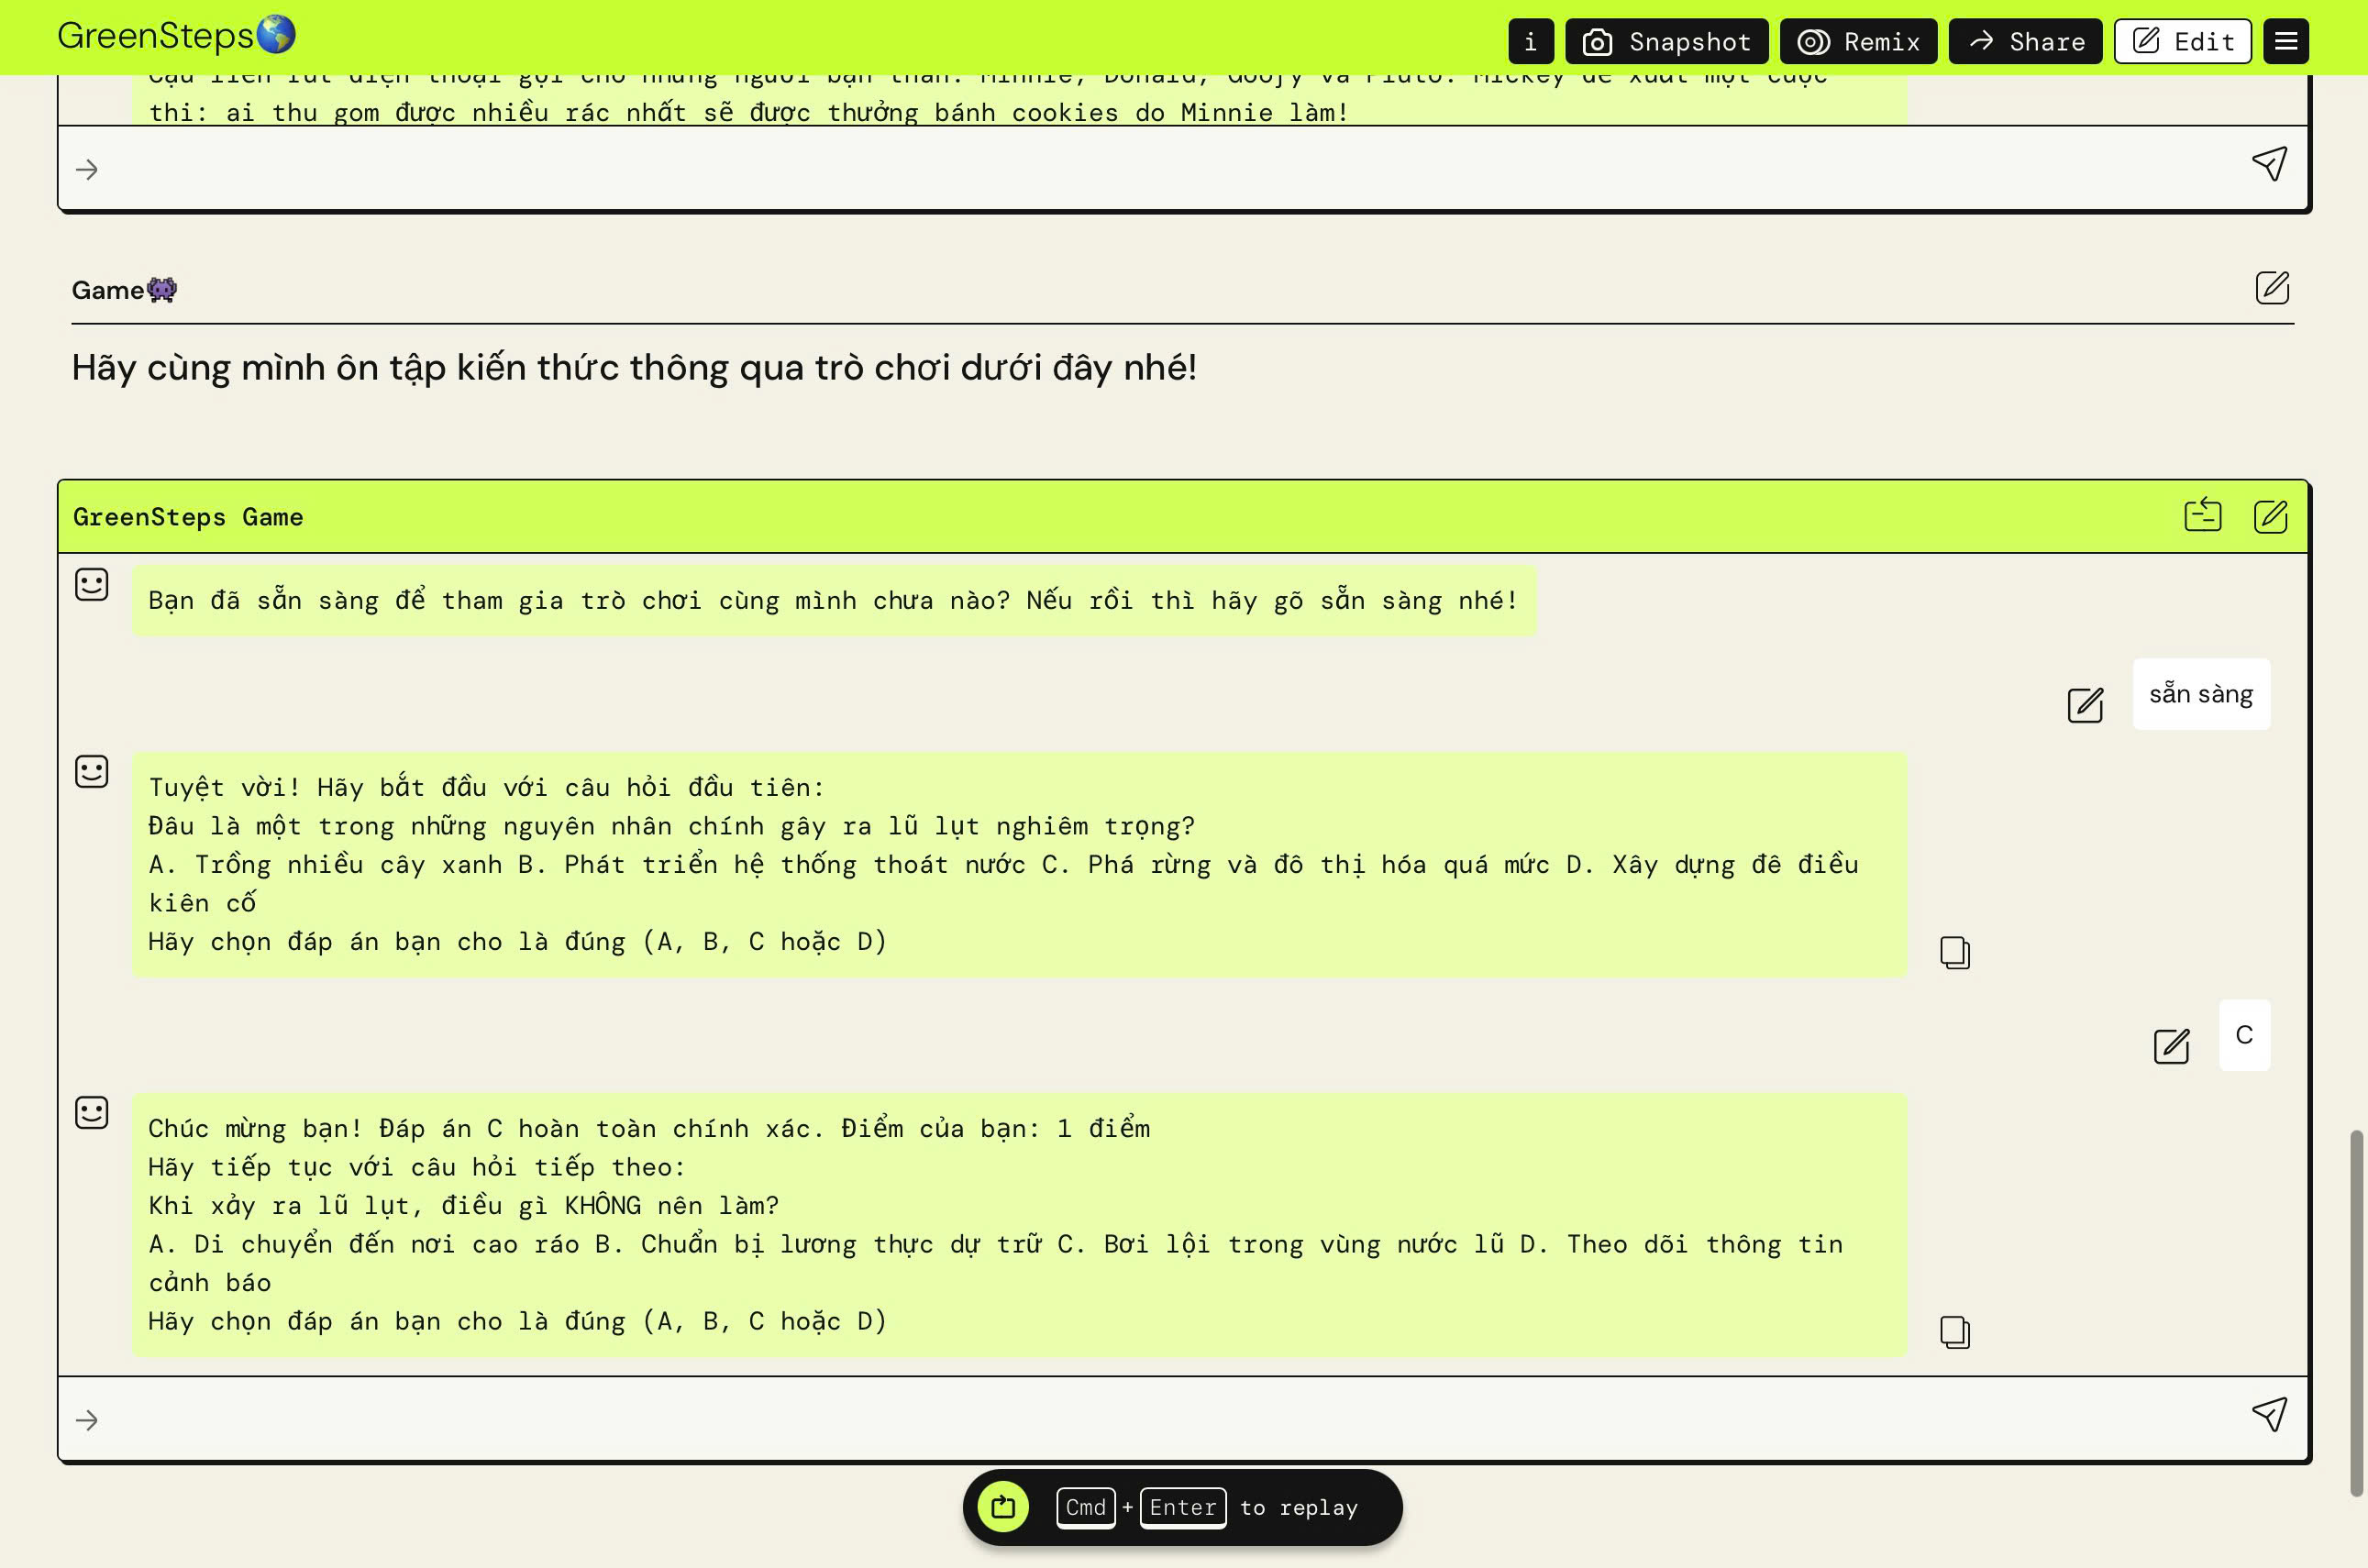This screenshot has width=2368, height=1568.
Task: Reset the GreenSteps Game chat
Action: point(2202,515)
